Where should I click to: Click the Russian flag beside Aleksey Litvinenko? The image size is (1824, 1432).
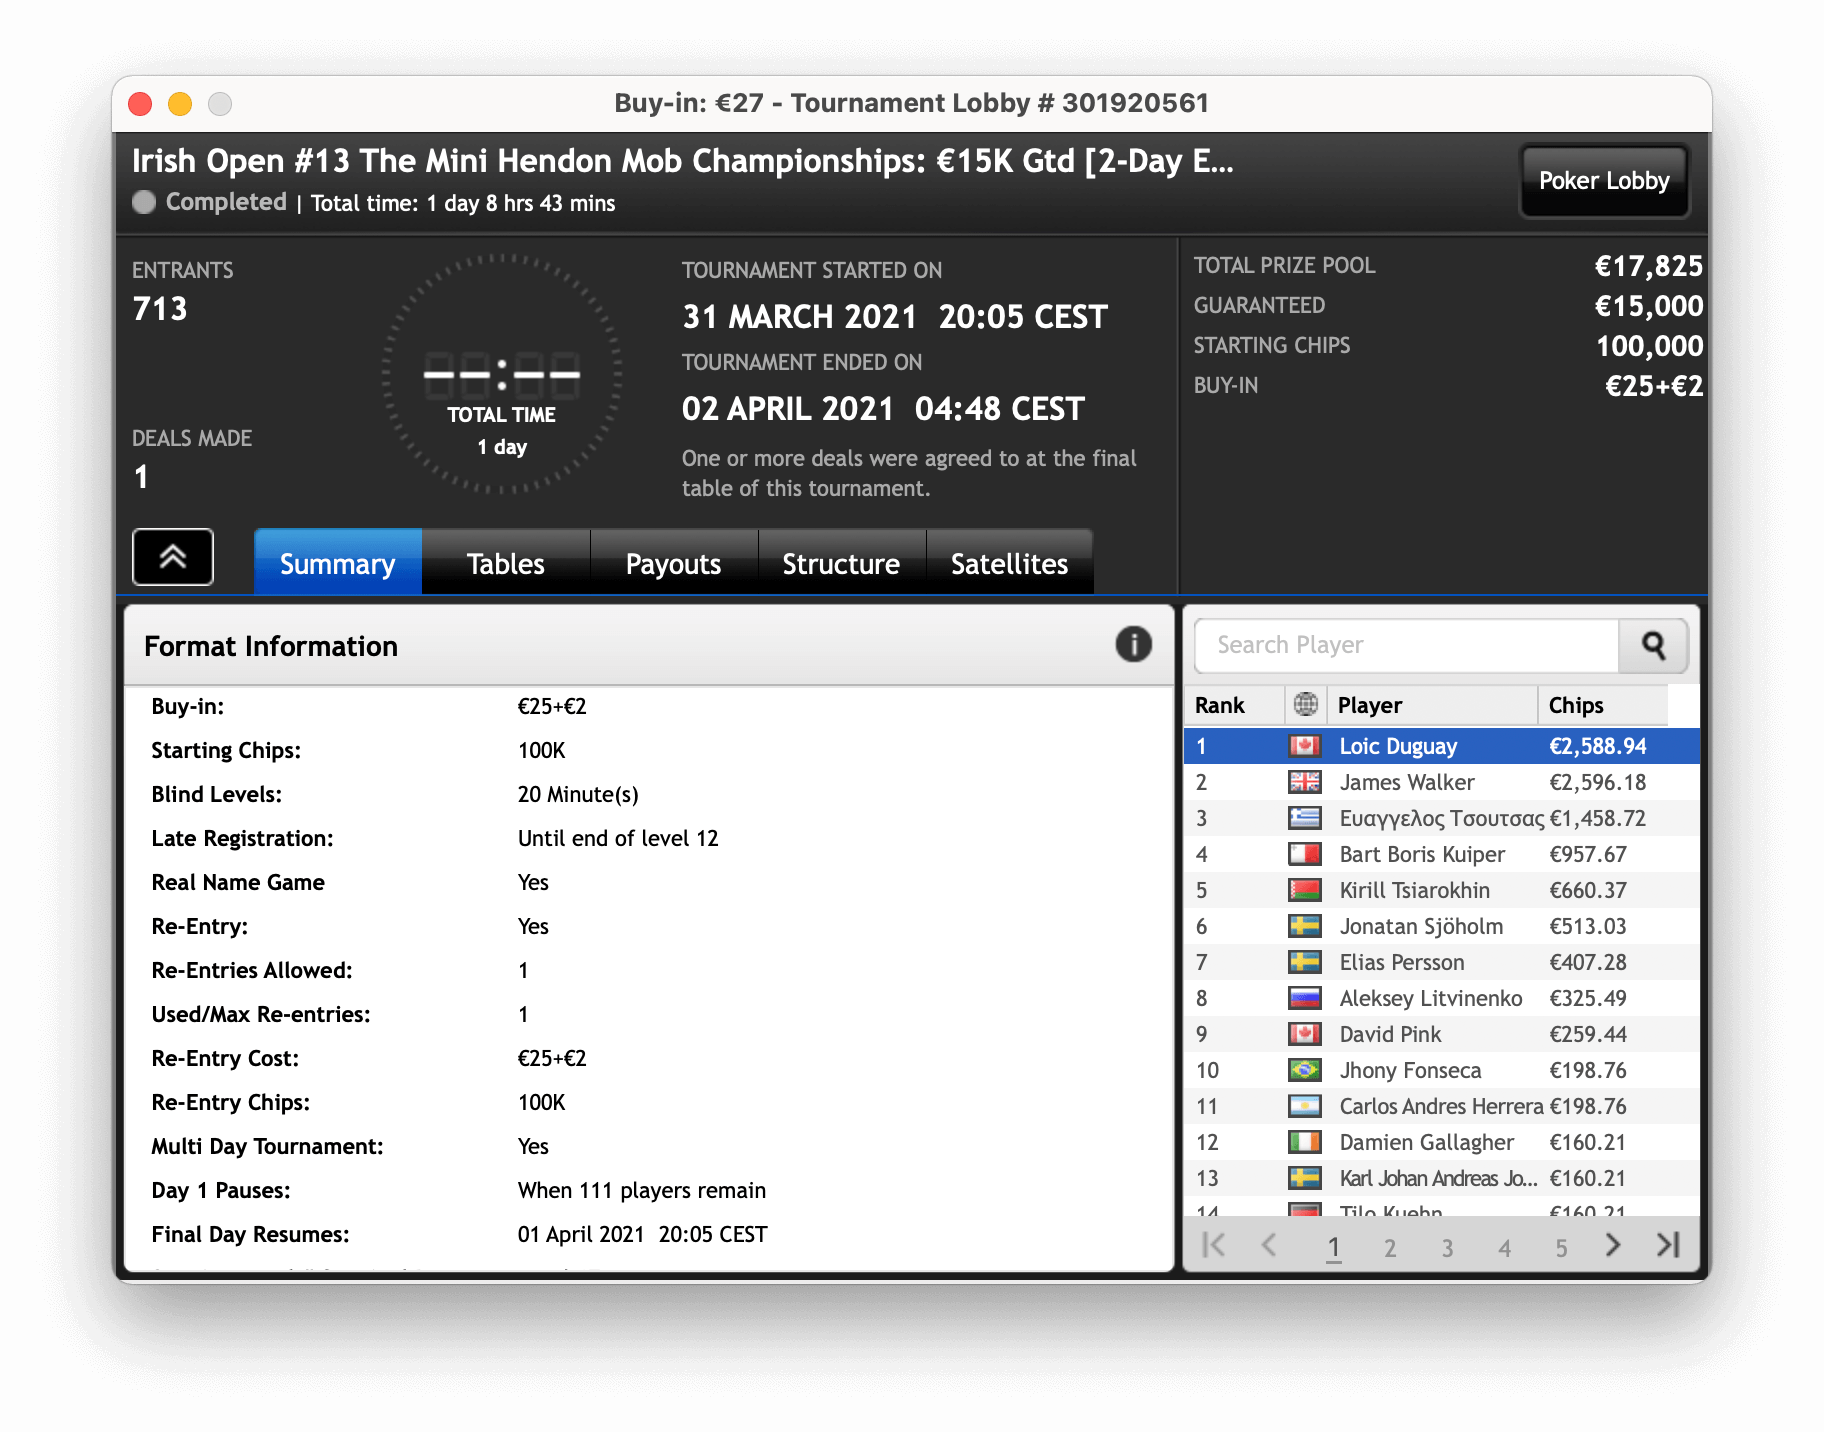point(1304,998)
